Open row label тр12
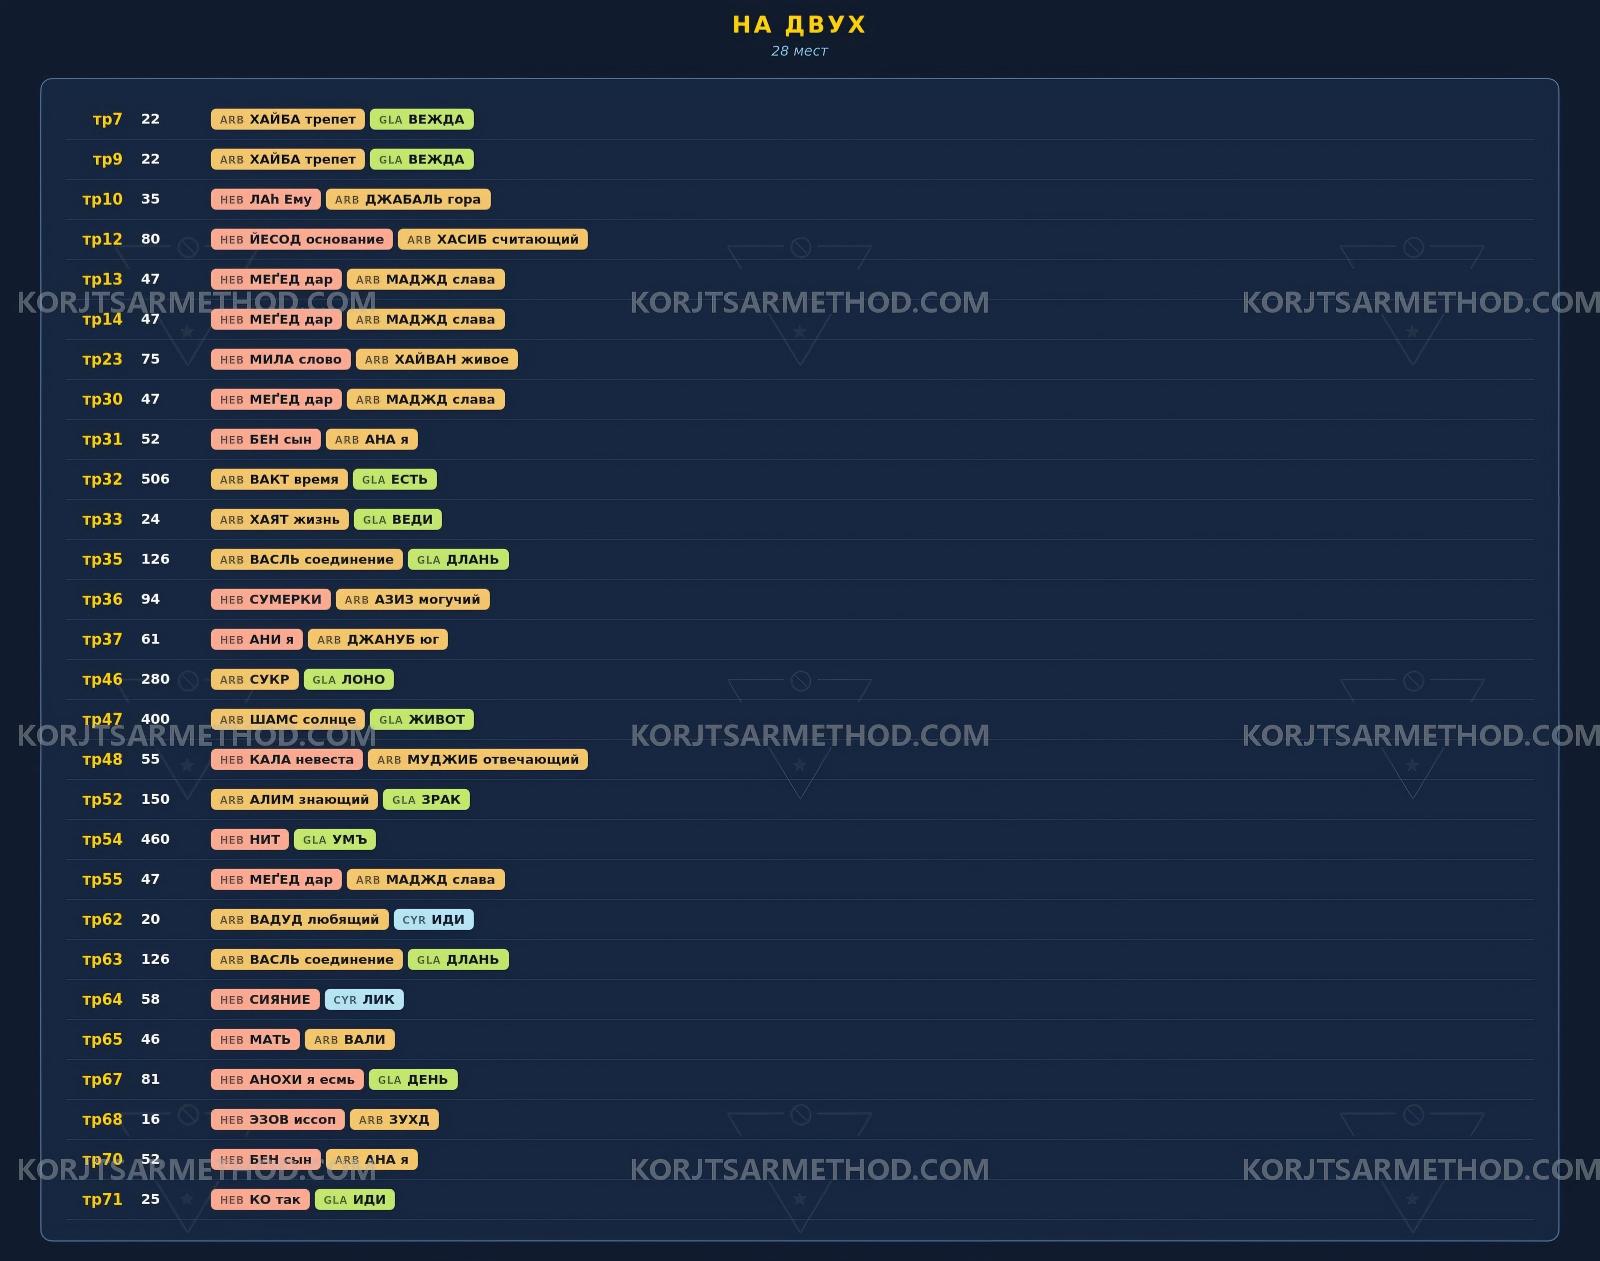 (102, 239)
